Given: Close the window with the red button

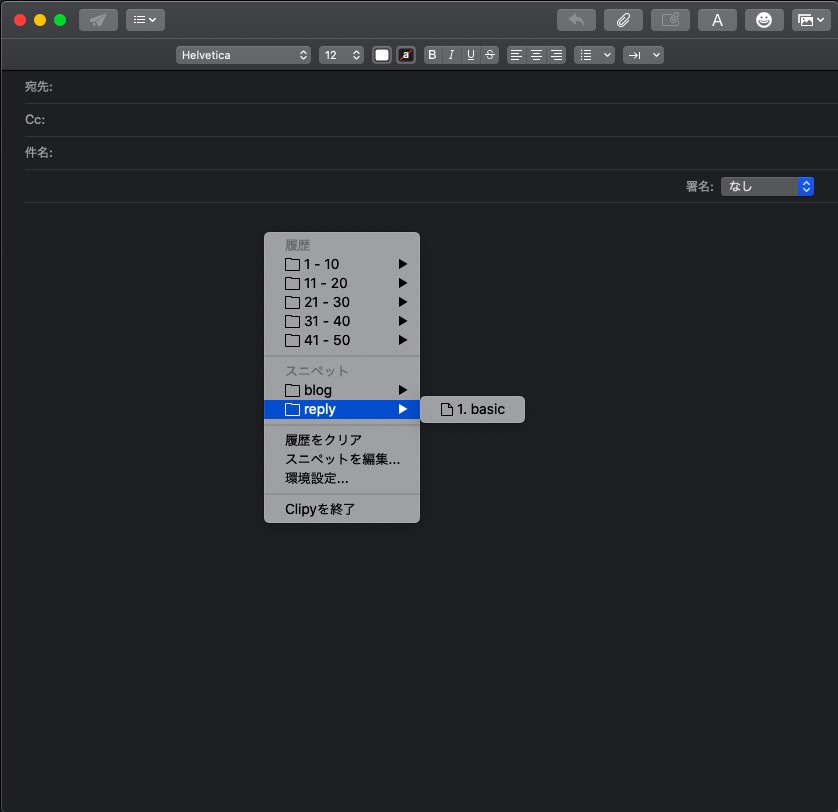Looking at the screenshot, I should click(20, 20).
